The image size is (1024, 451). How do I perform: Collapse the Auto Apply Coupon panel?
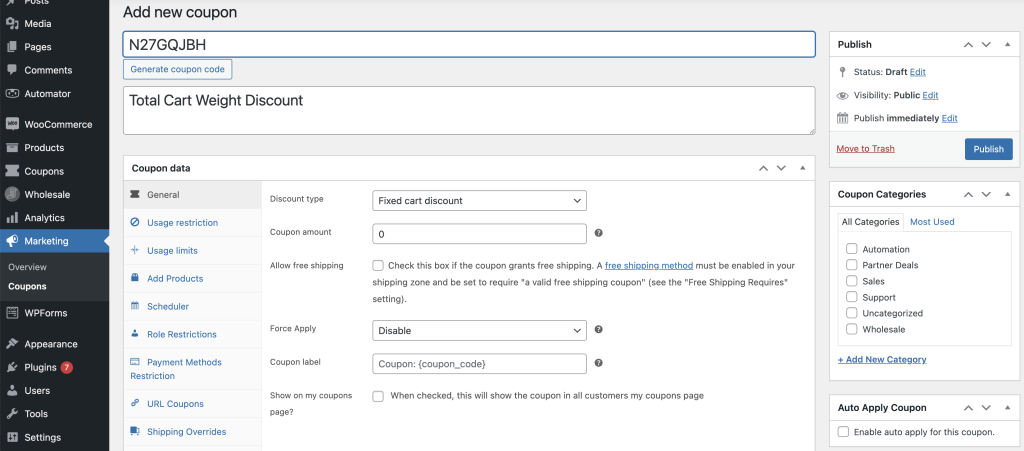pyautogui.click(x=1008, y=407)
